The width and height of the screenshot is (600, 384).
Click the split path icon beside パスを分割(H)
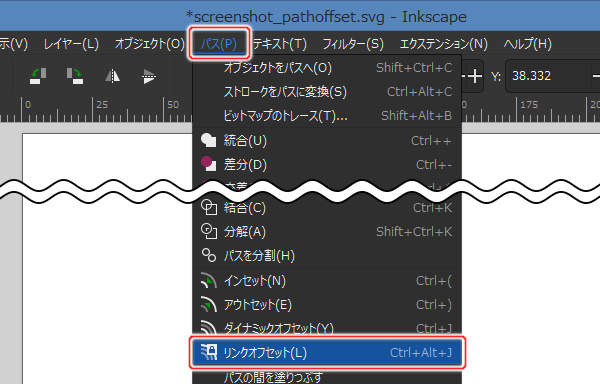tap(209, 255)
